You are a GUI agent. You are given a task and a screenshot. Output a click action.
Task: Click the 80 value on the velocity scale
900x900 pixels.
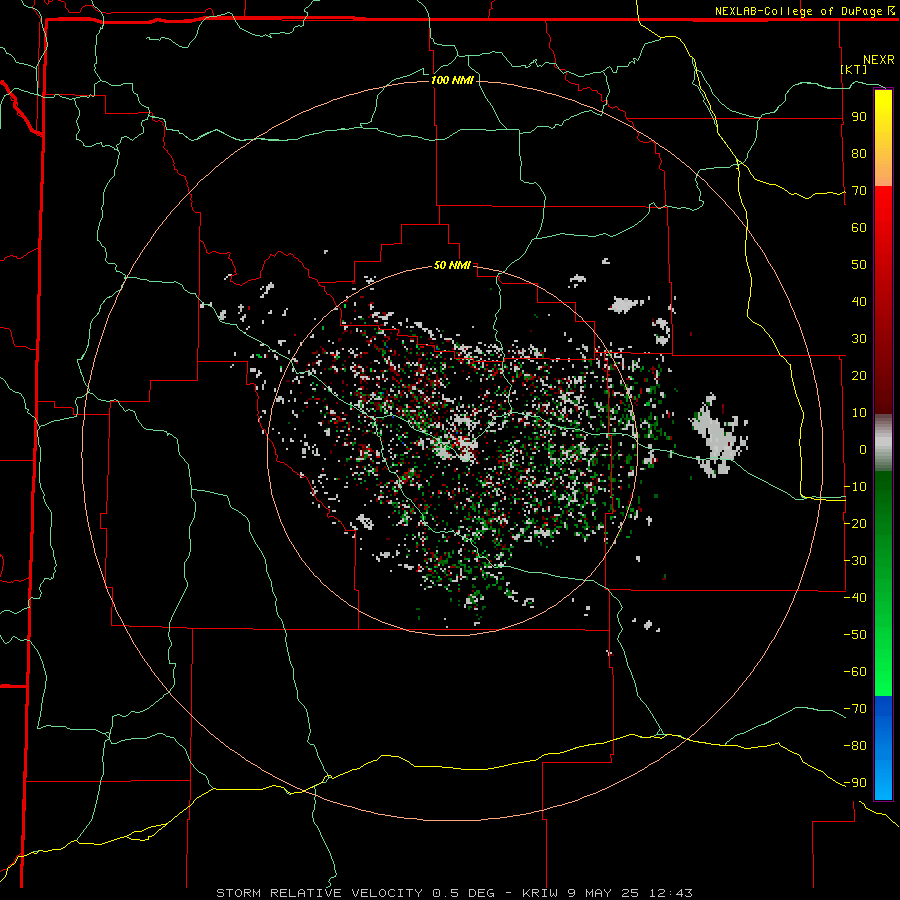tap(859, 153)
